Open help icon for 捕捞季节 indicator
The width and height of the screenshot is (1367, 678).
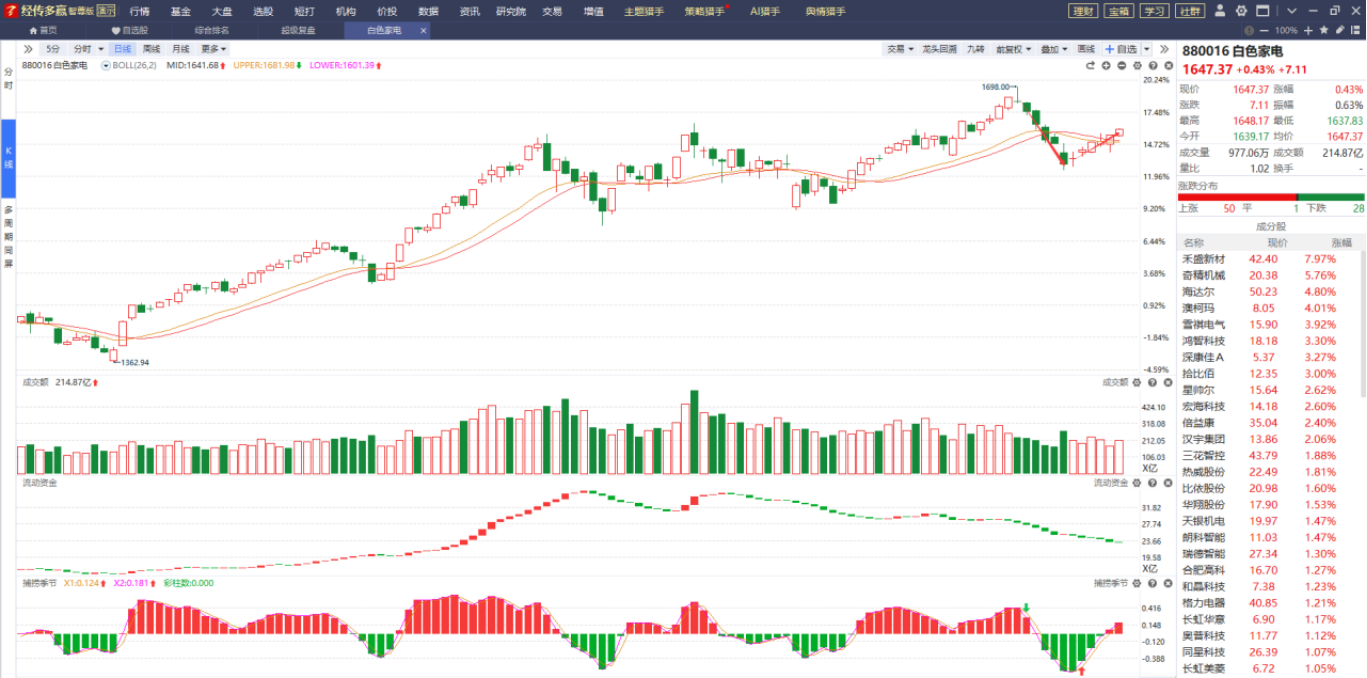pyautogui.click(x=1152, y=583)
